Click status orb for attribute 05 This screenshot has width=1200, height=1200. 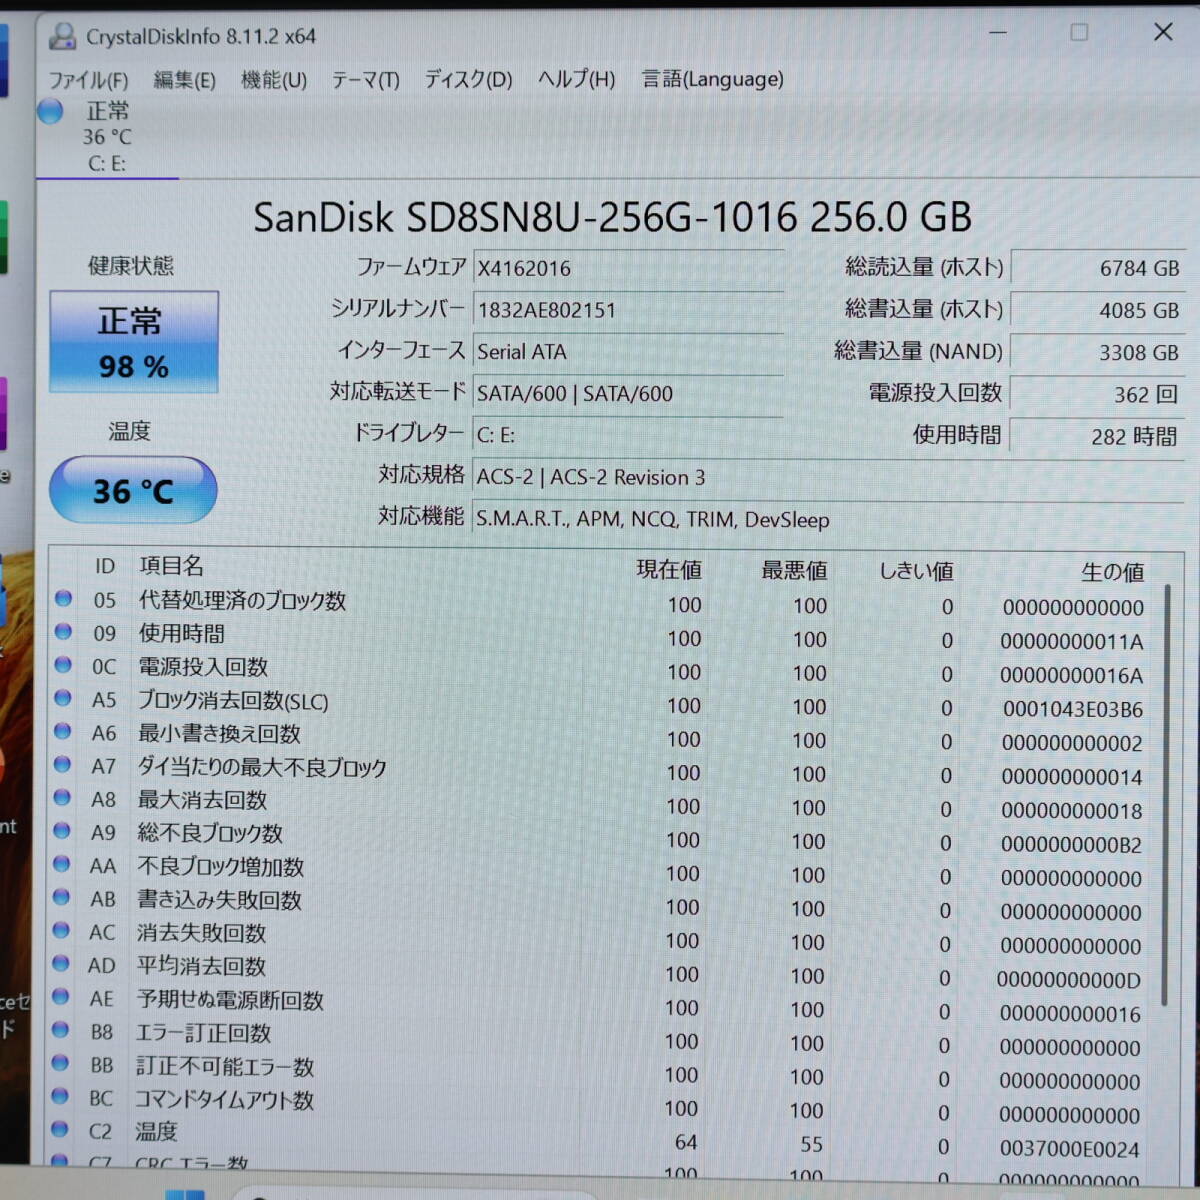[x=63, y=598]
